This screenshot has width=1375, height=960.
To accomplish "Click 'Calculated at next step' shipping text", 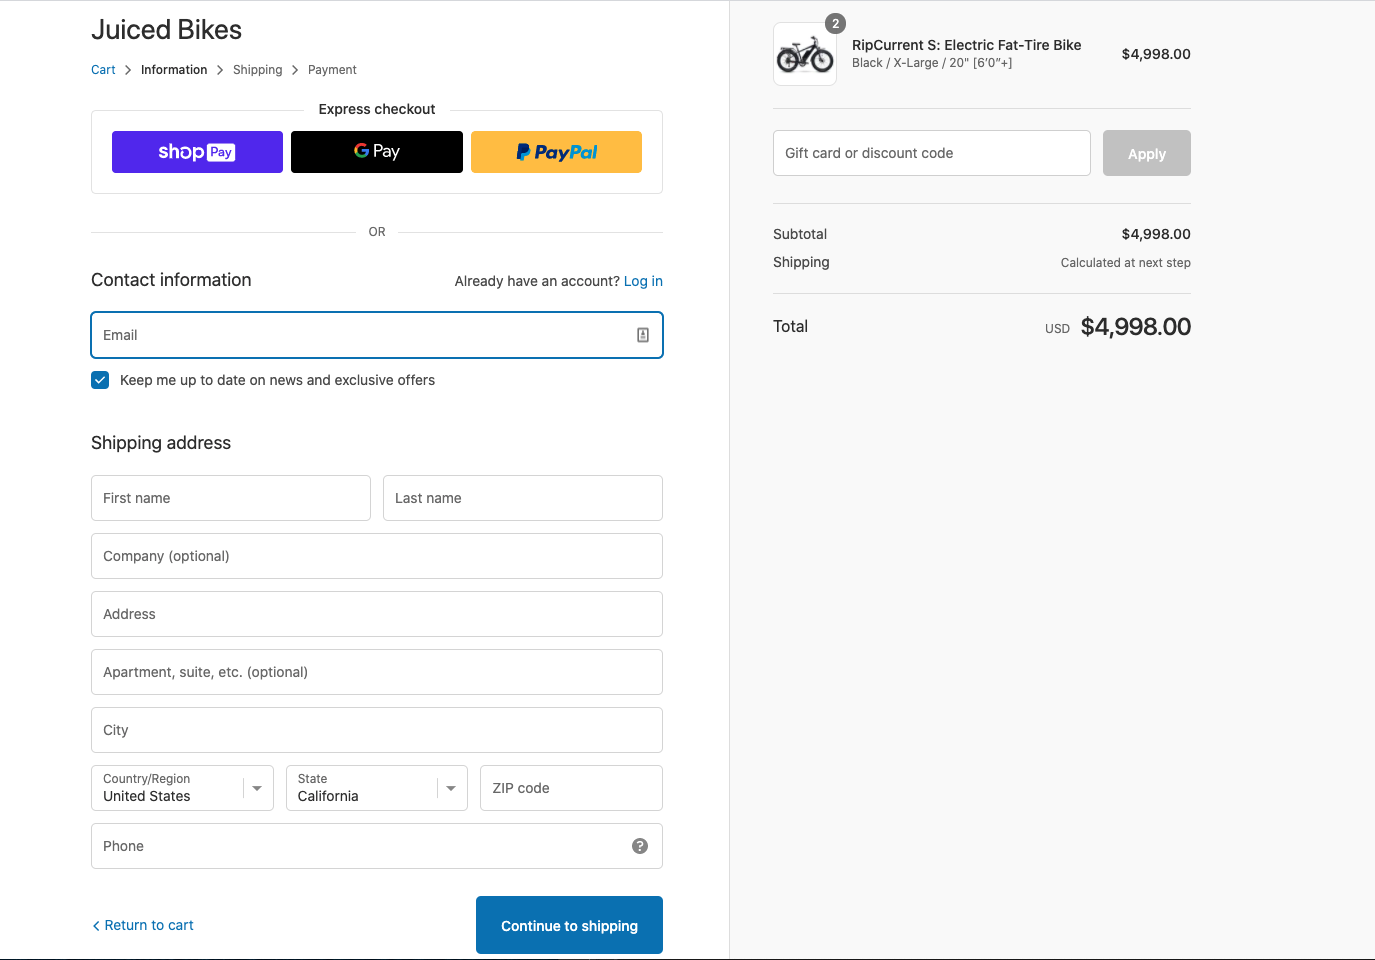I will point(1126,263).
